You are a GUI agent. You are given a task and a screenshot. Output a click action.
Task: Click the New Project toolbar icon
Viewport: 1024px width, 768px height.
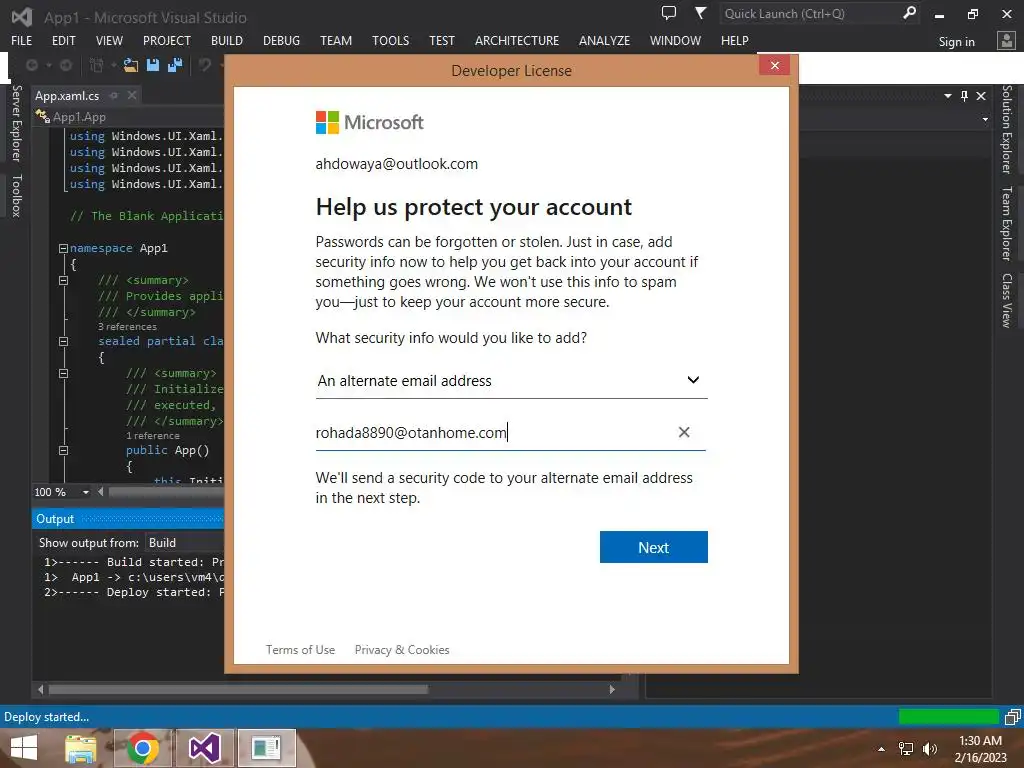coord(96,65)
